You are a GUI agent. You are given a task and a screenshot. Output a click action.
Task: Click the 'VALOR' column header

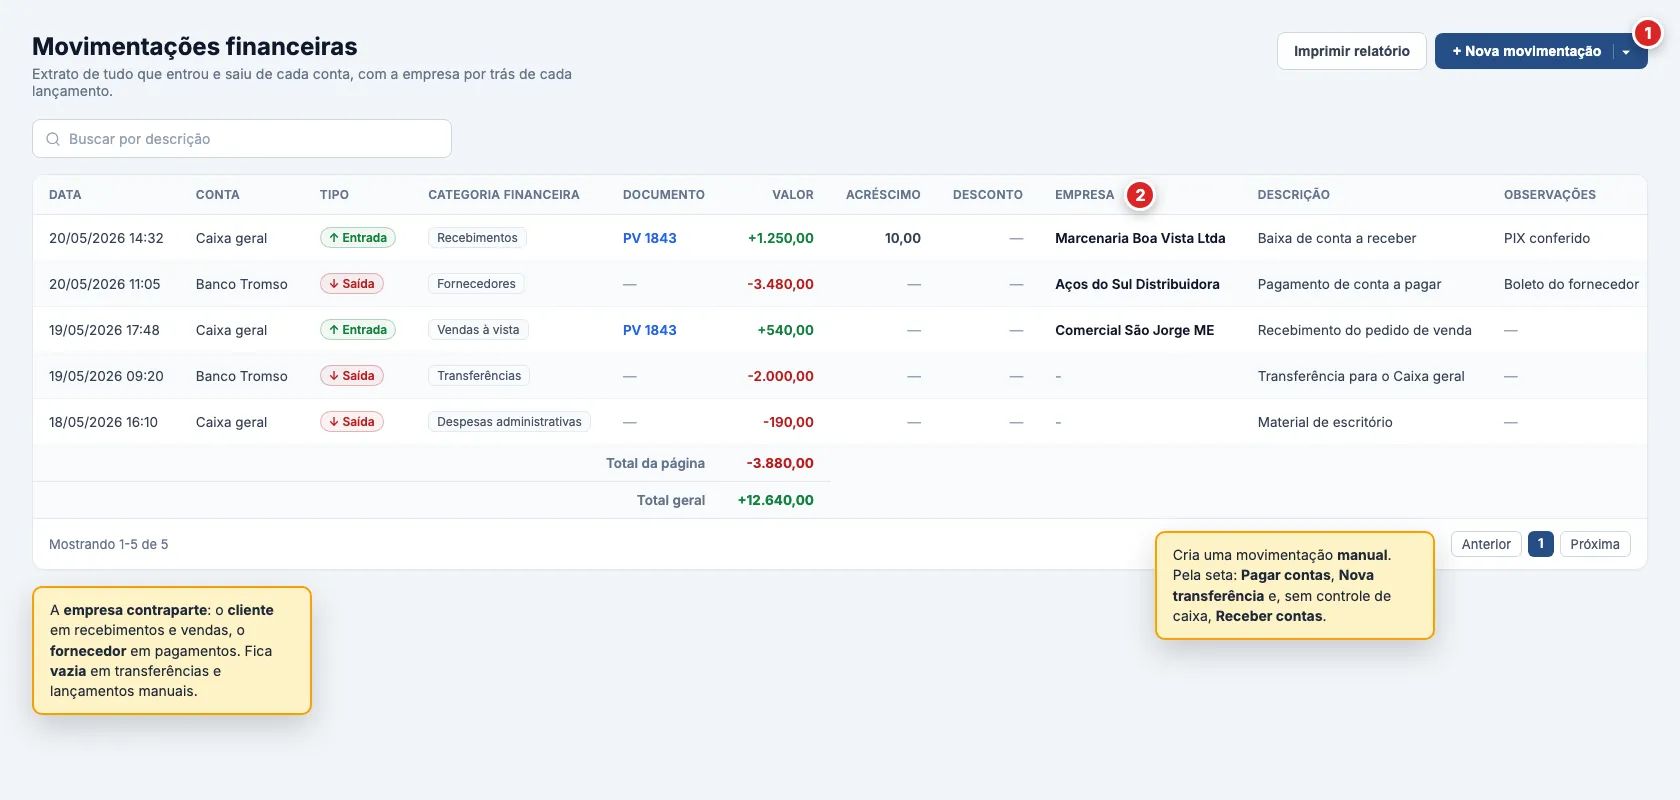[793, 195]
